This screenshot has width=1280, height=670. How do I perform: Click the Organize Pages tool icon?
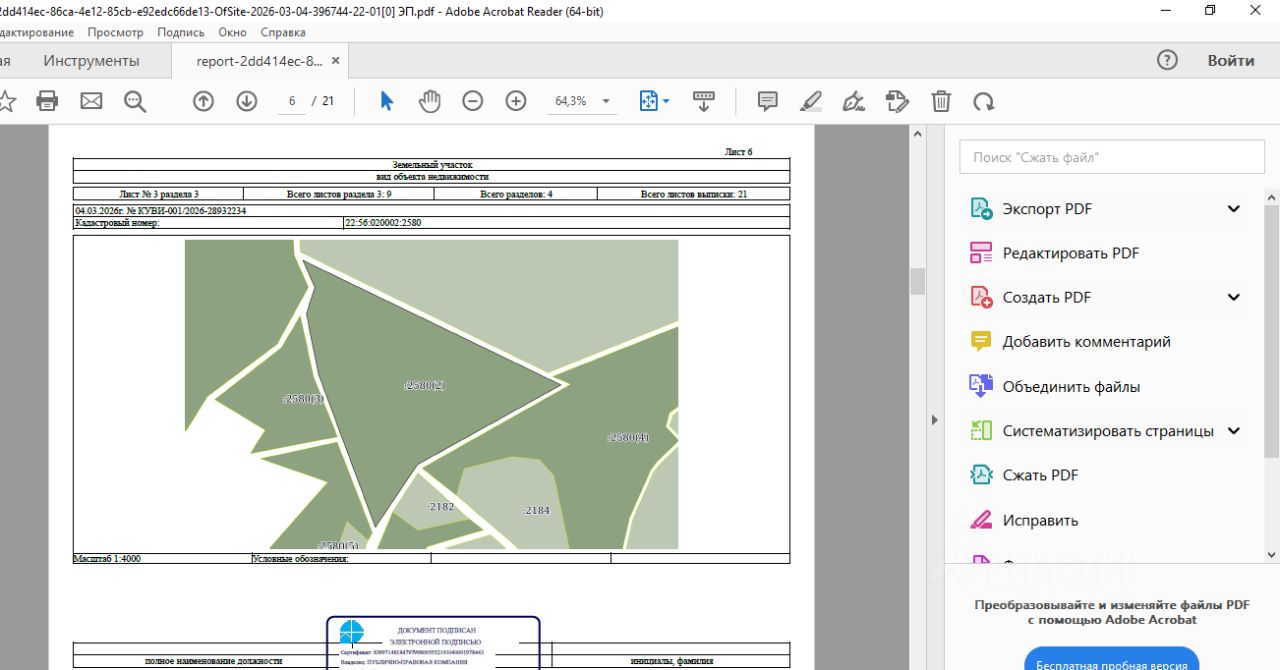981,431
